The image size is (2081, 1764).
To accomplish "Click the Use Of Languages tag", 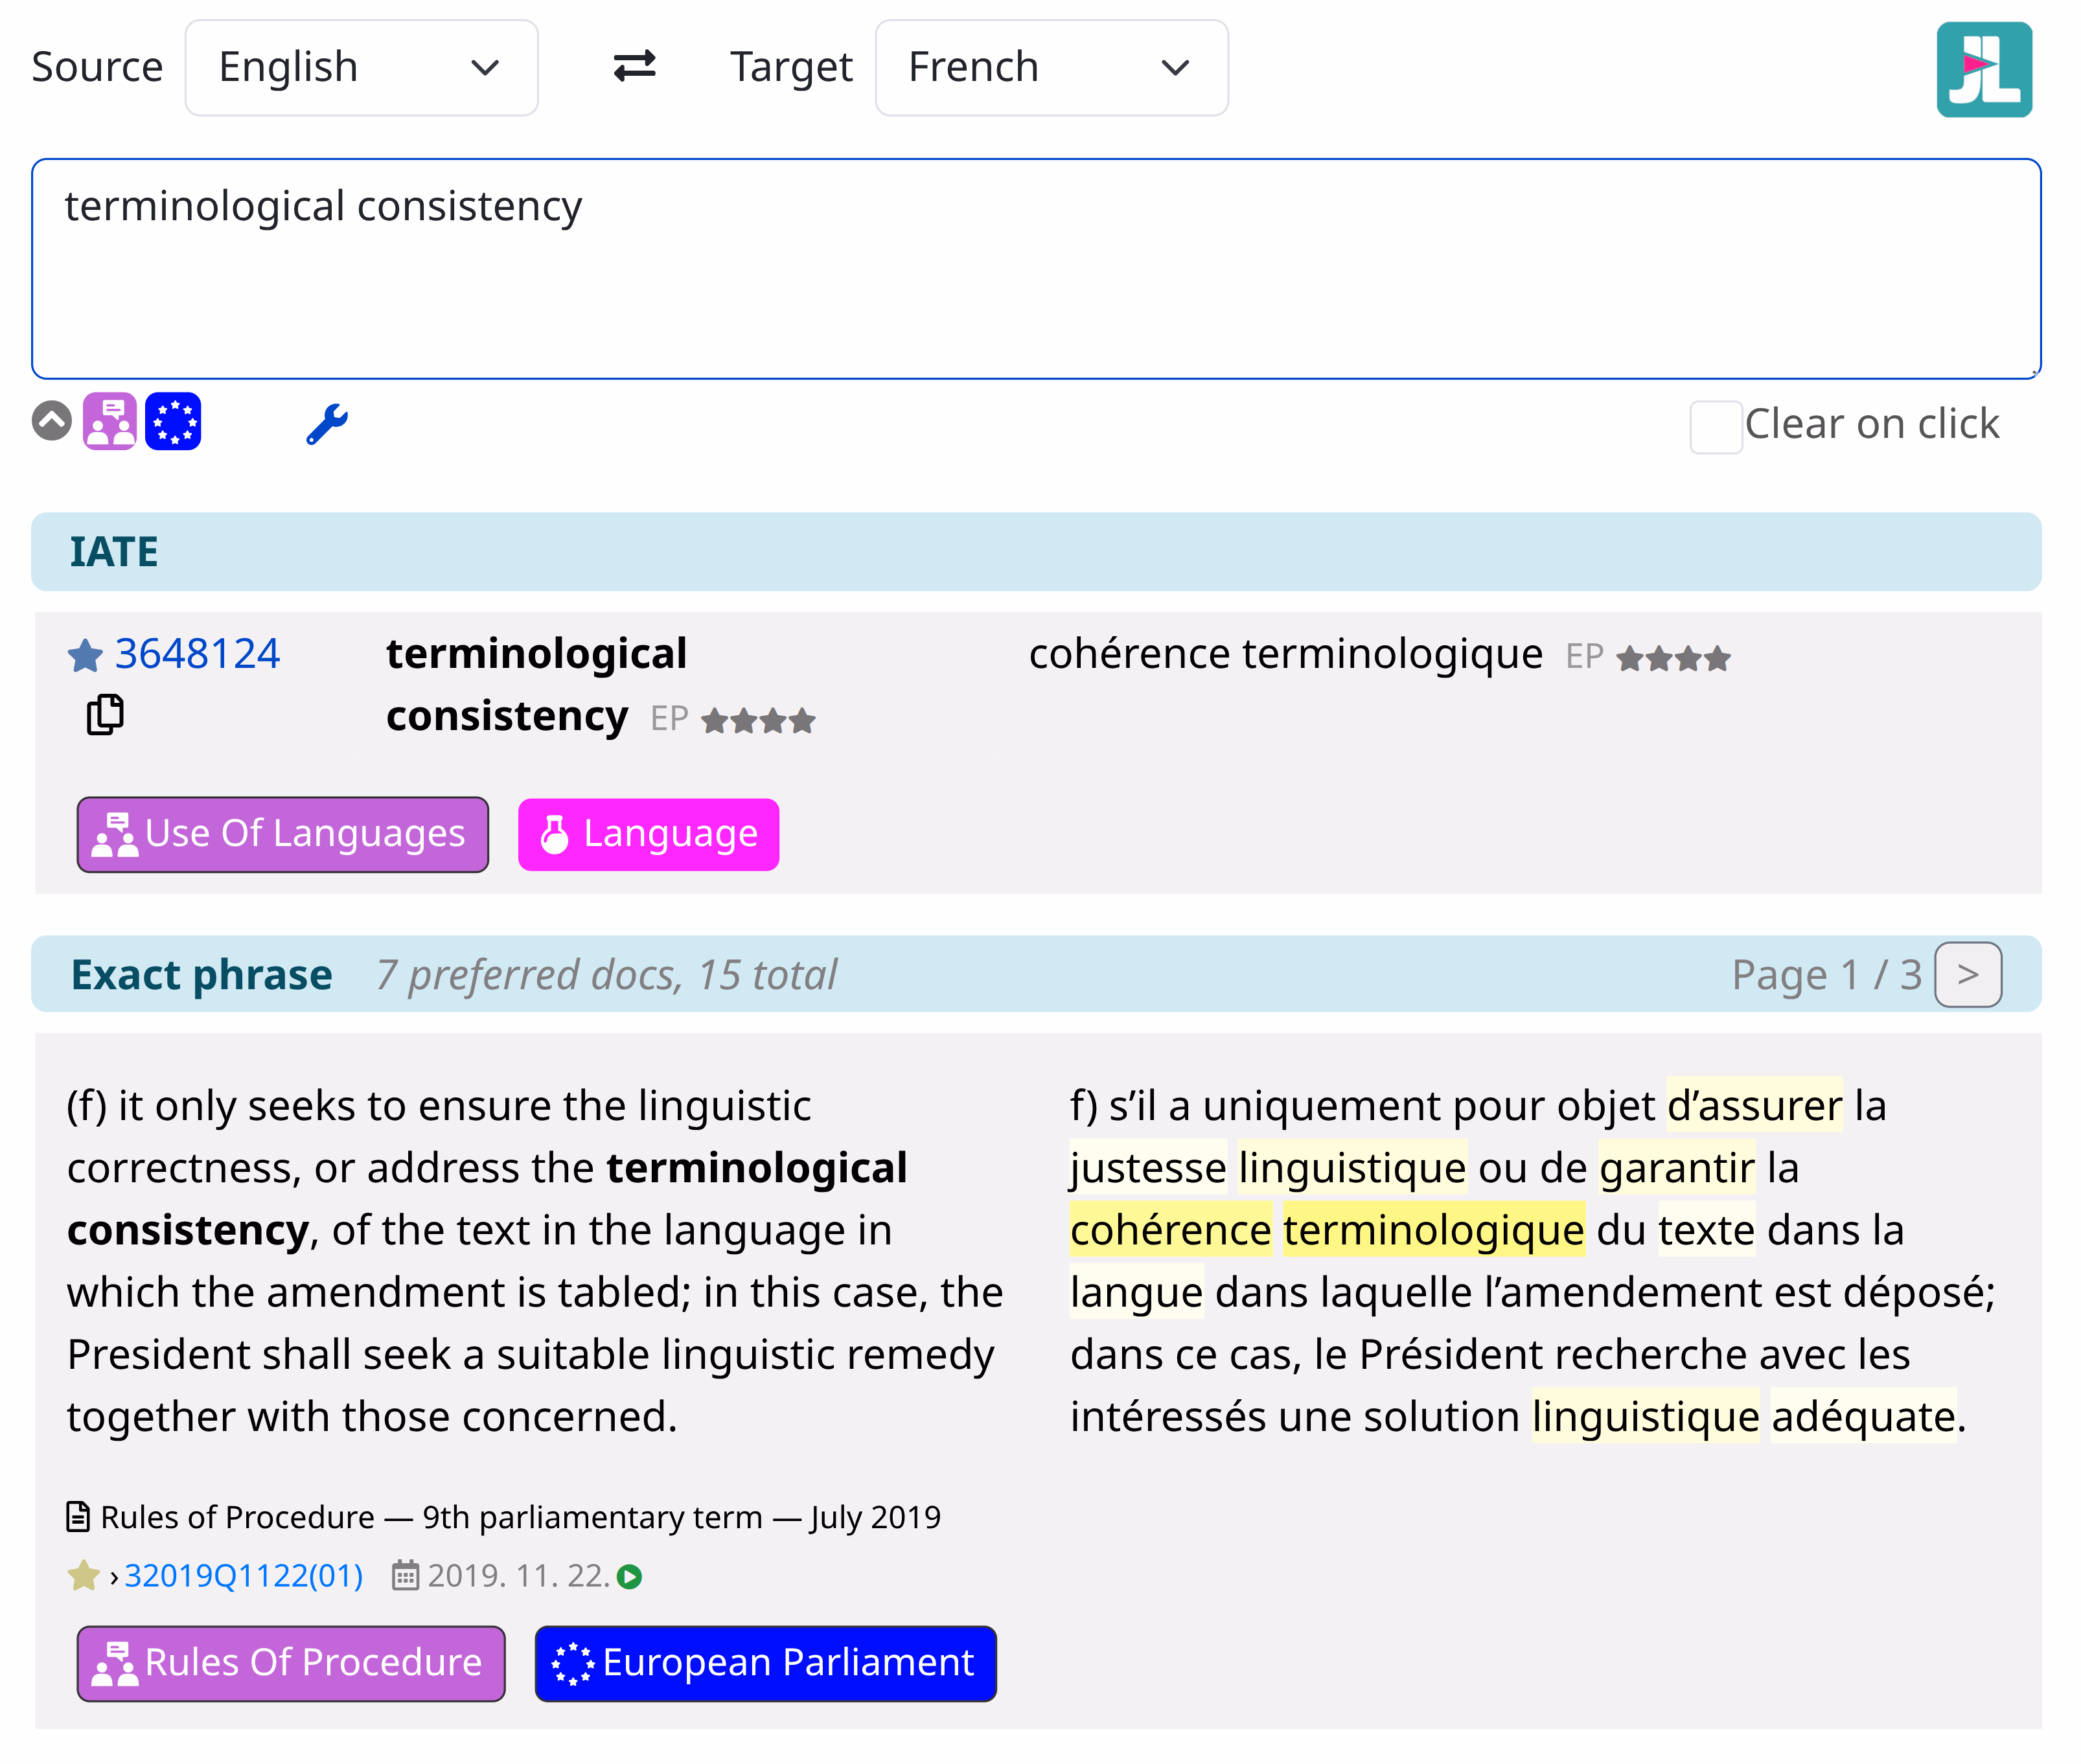I will (x=283, y=834).
